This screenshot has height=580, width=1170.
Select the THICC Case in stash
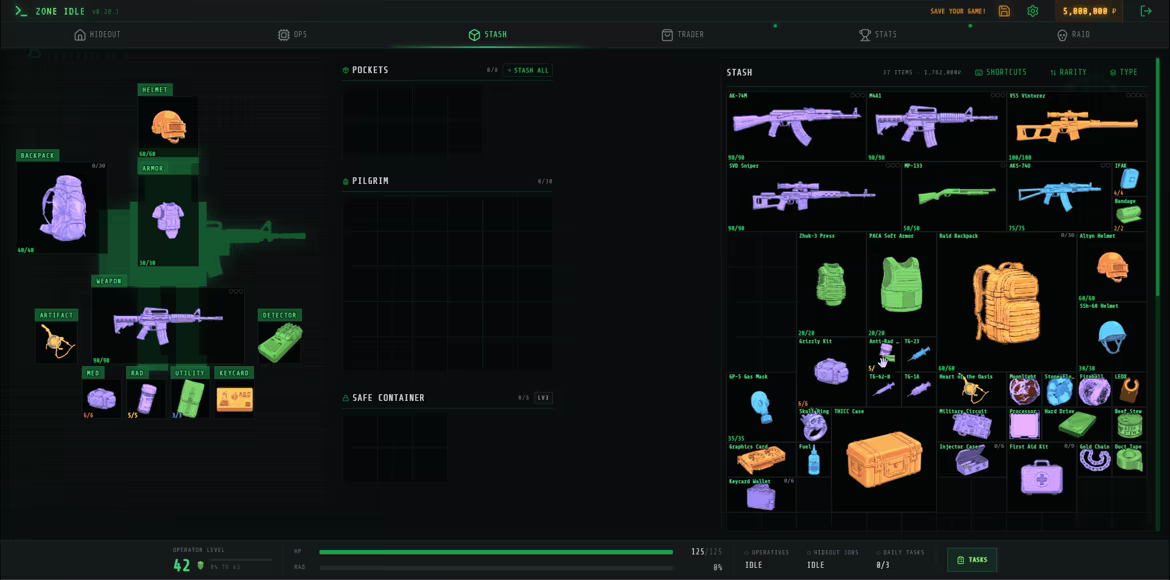click(x=884, y=459)
